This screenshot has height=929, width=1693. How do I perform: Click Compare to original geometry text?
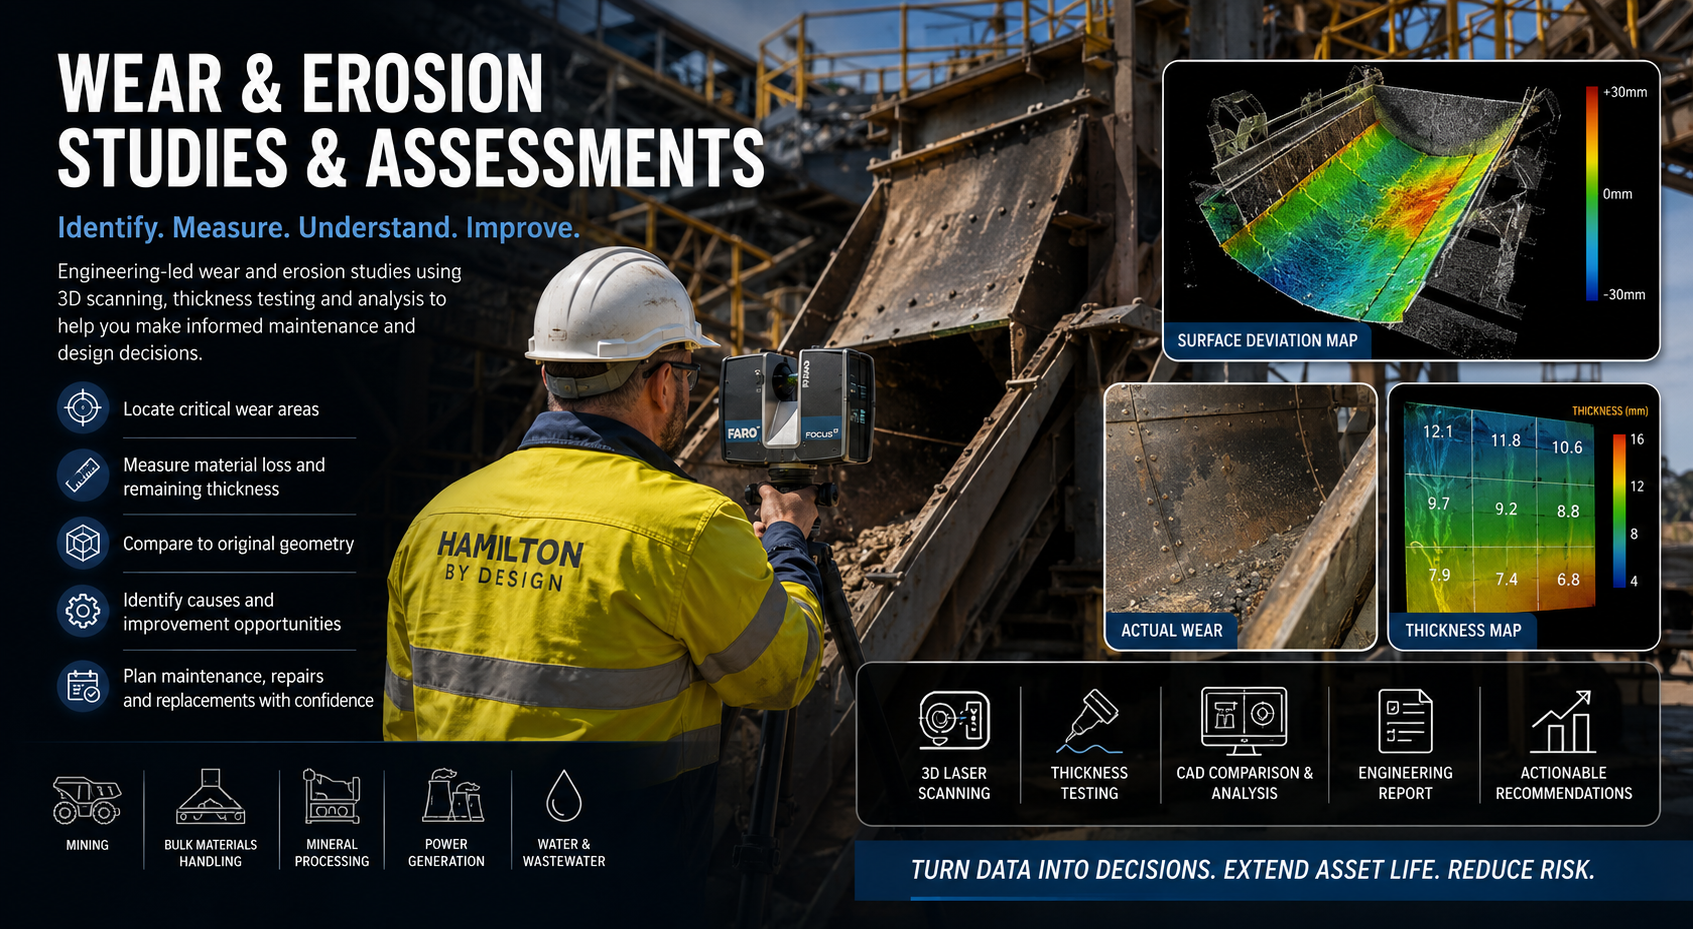coord(238,543)
